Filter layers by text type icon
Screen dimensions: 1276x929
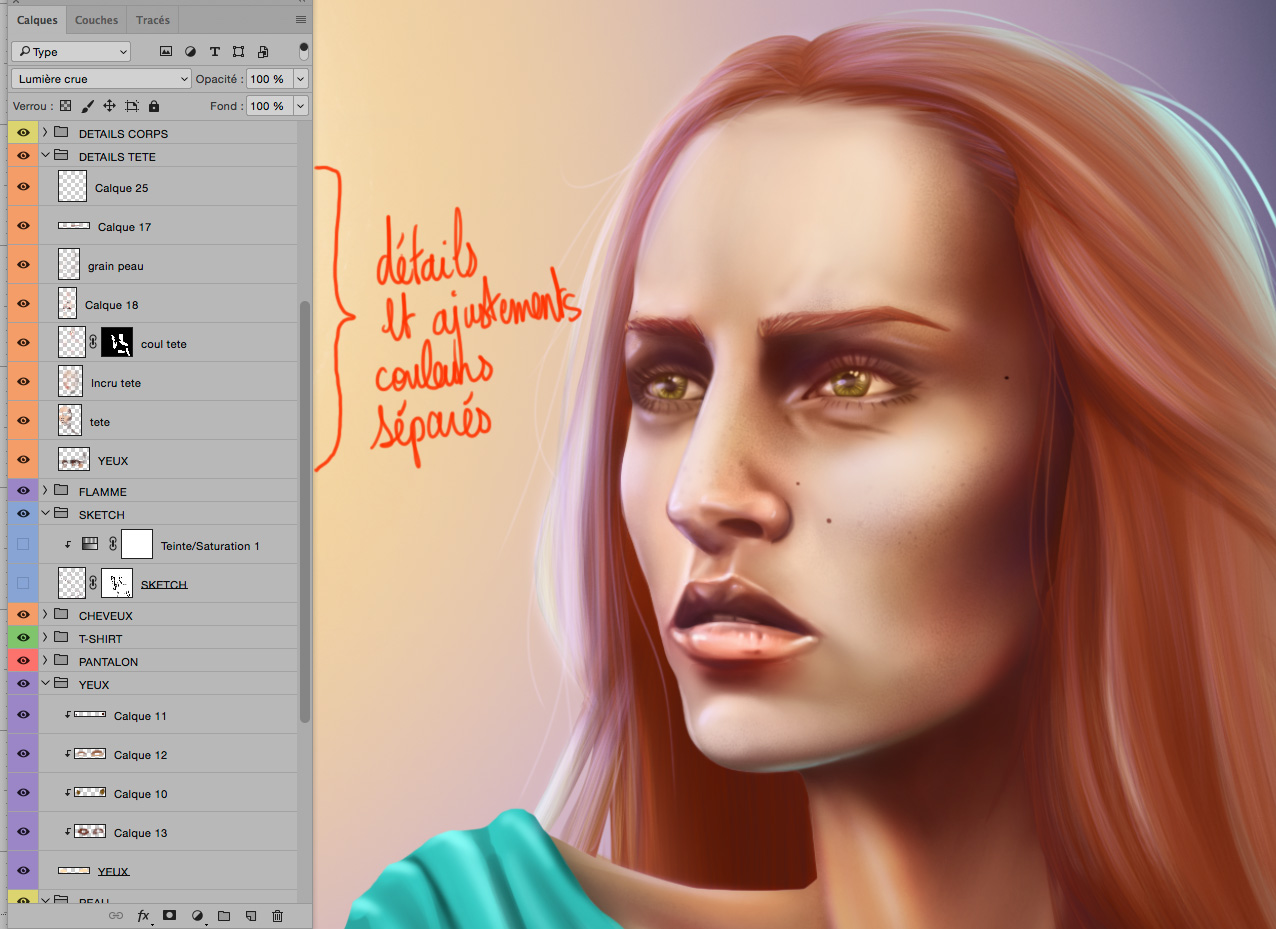[214, 52]
